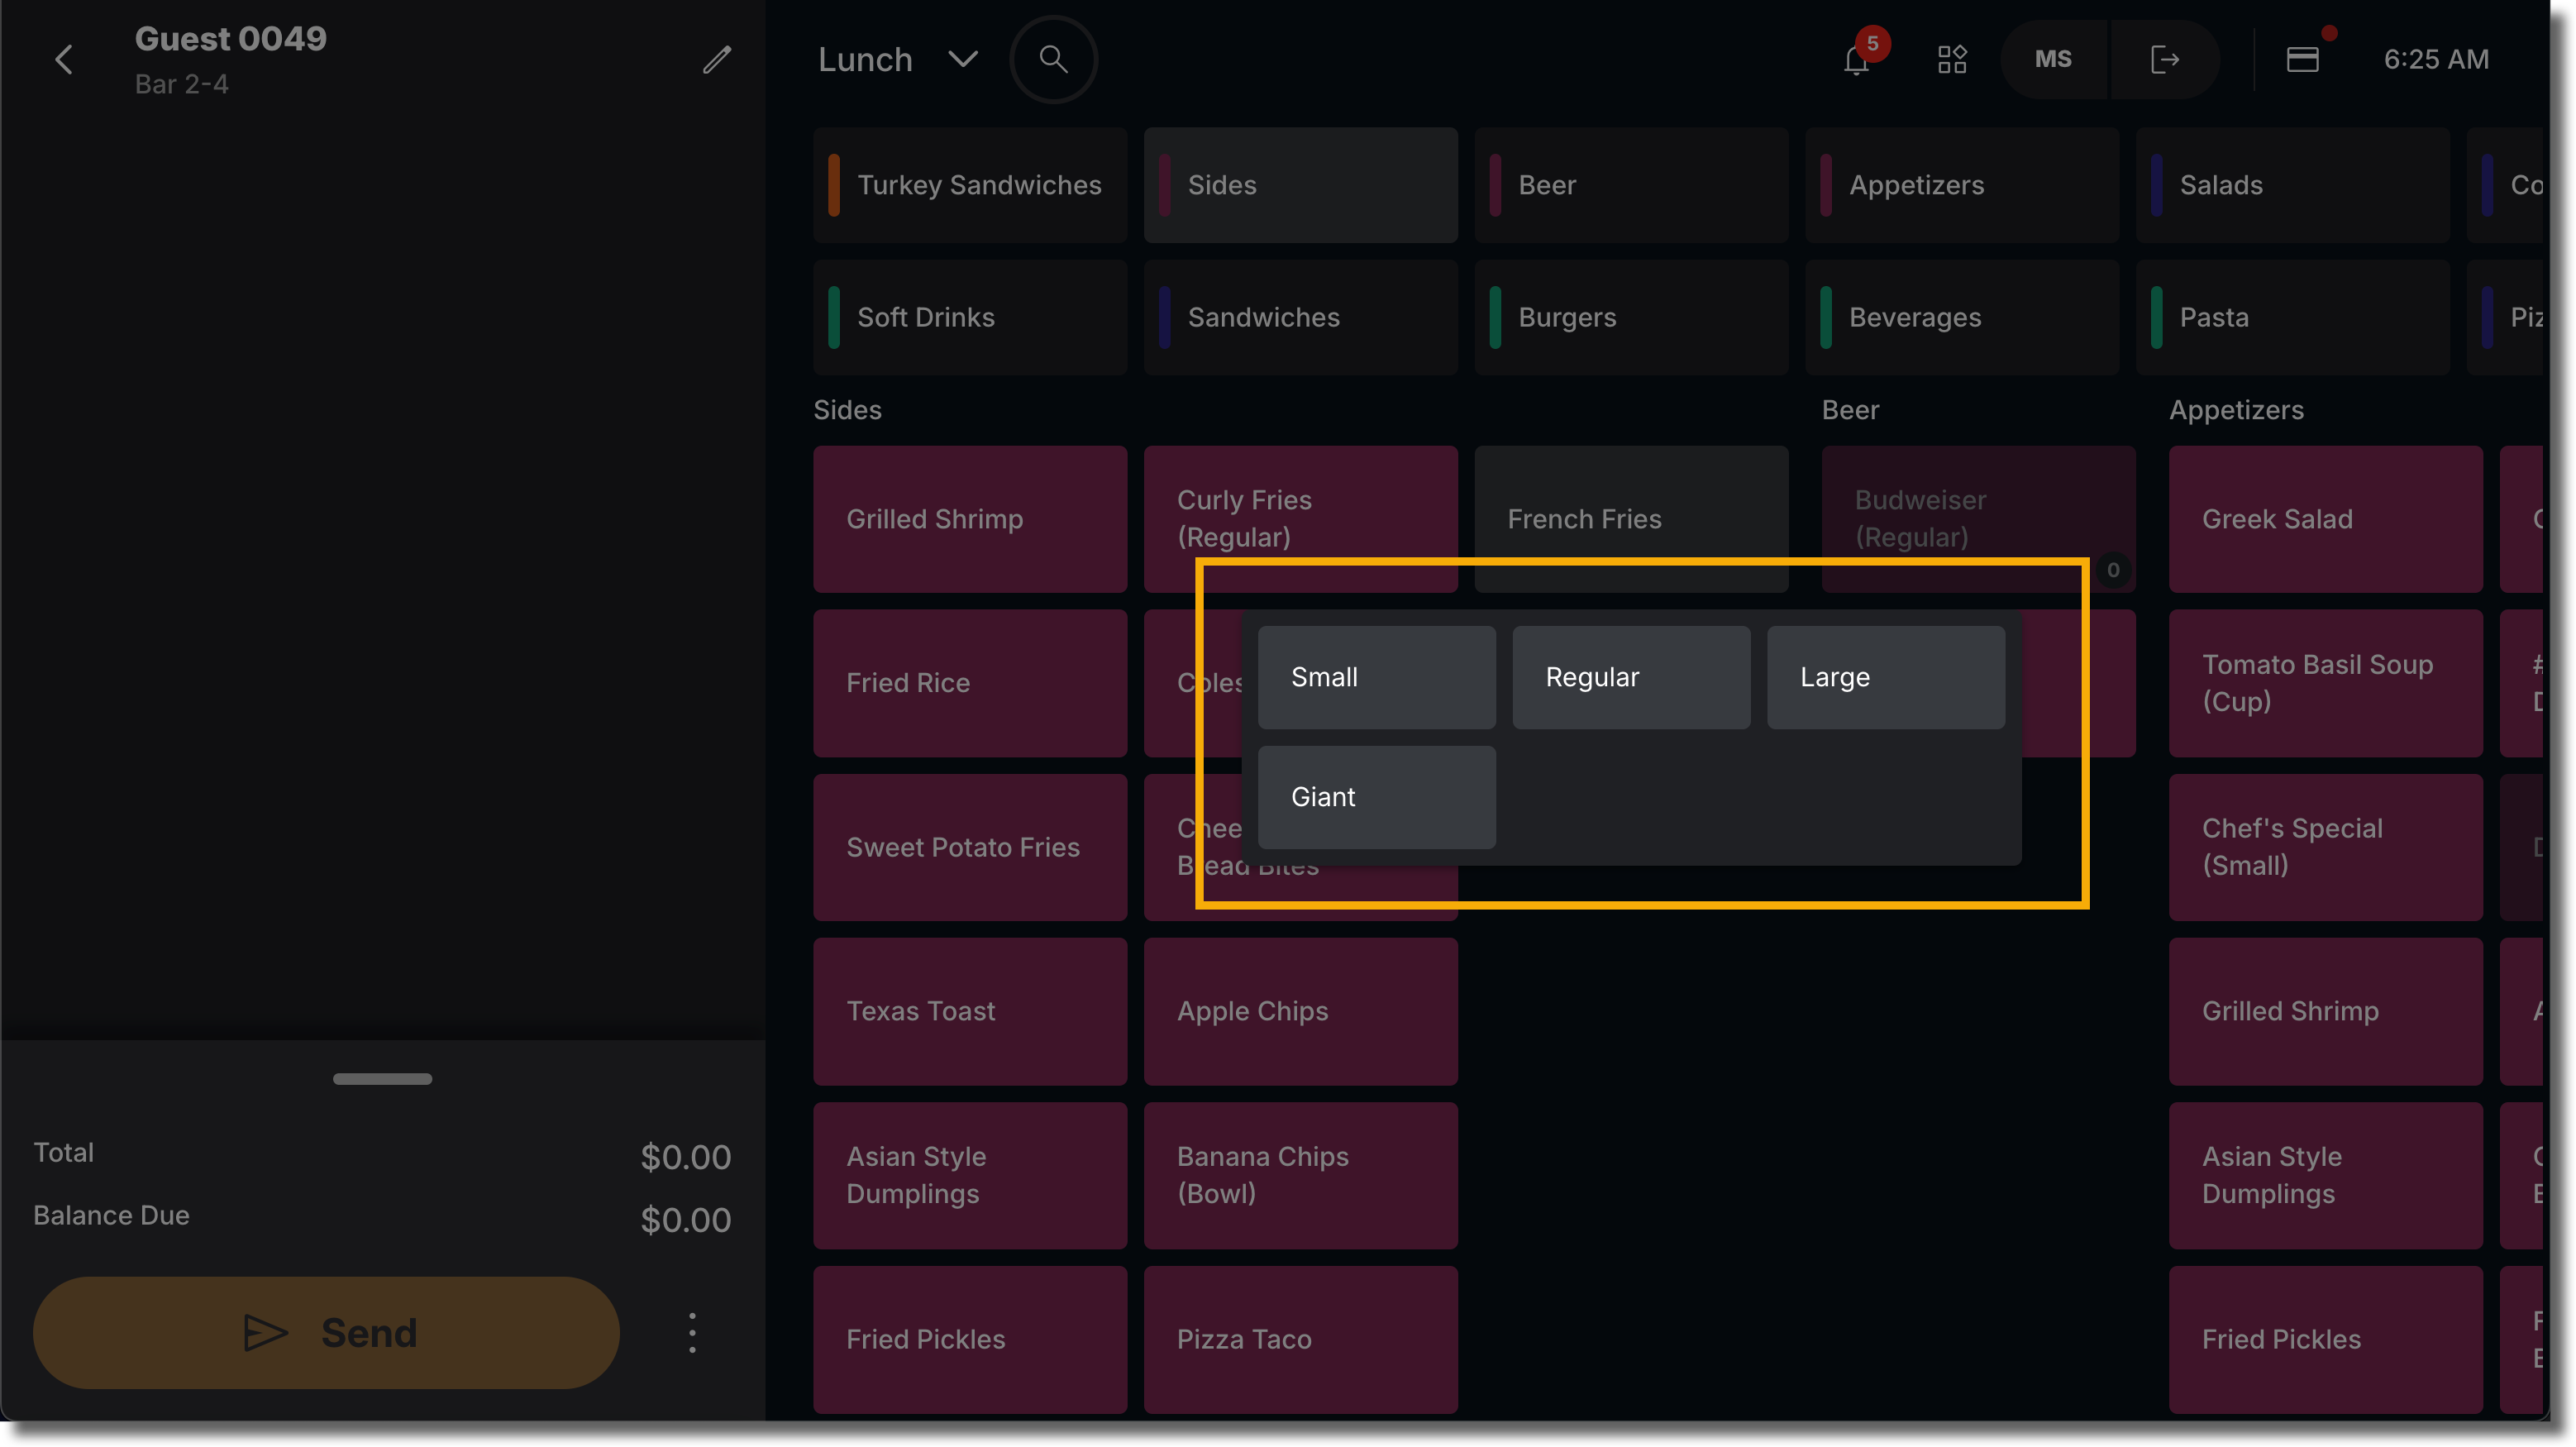
Task: Add Grilled Shrimp from the Appetizers section
Action: pyautogui.click(x=2325, y=1011)
